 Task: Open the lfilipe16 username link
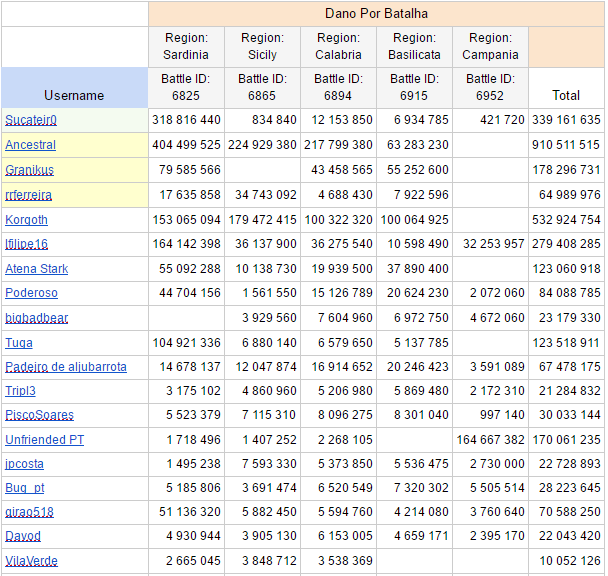click(x=26, y=244)
